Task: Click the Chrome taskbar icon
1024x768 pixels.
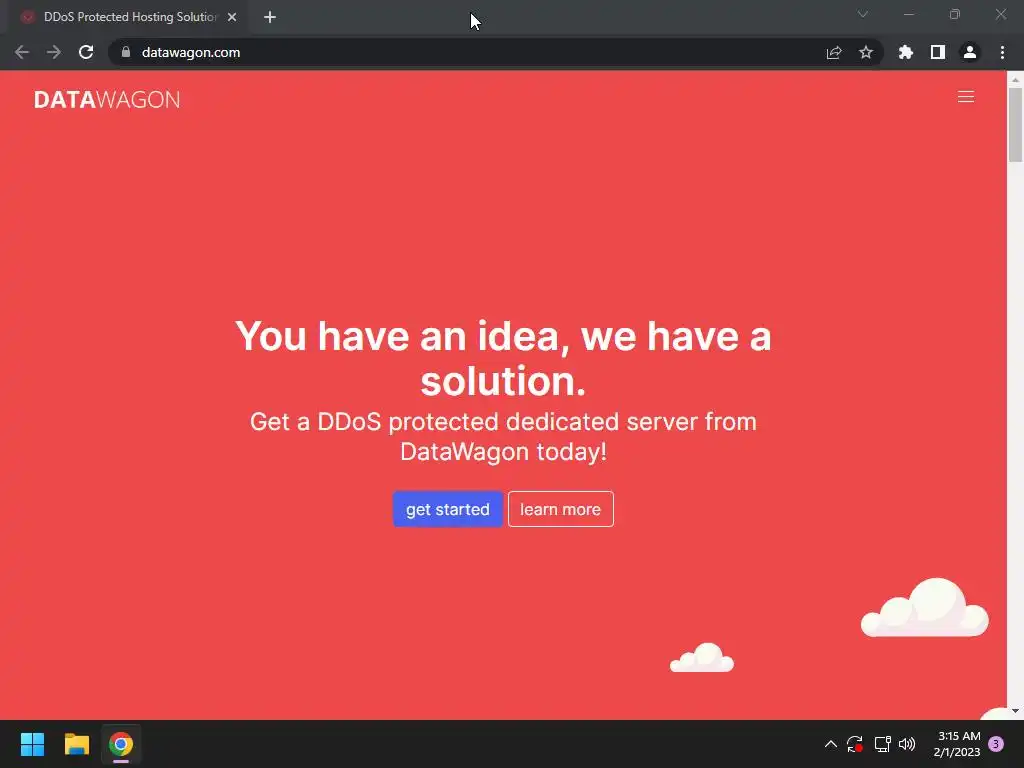Action: 121,744
